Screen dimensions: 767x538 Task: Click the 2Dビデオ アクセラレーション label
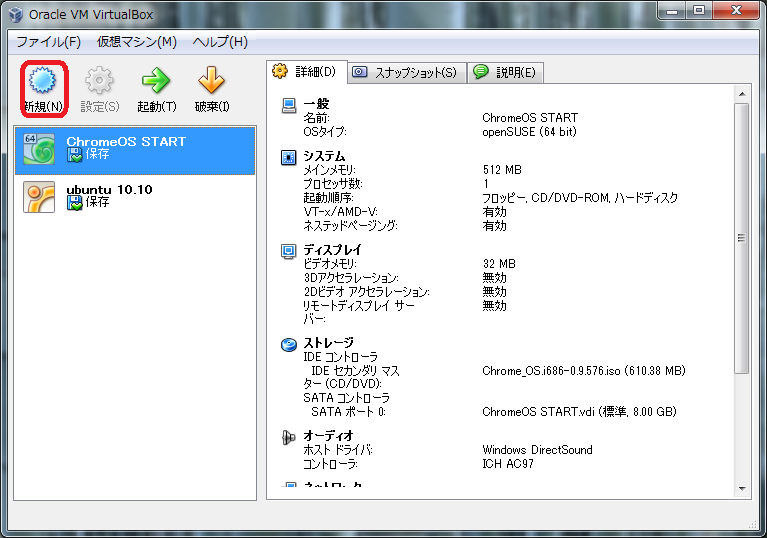pos(366,292)
